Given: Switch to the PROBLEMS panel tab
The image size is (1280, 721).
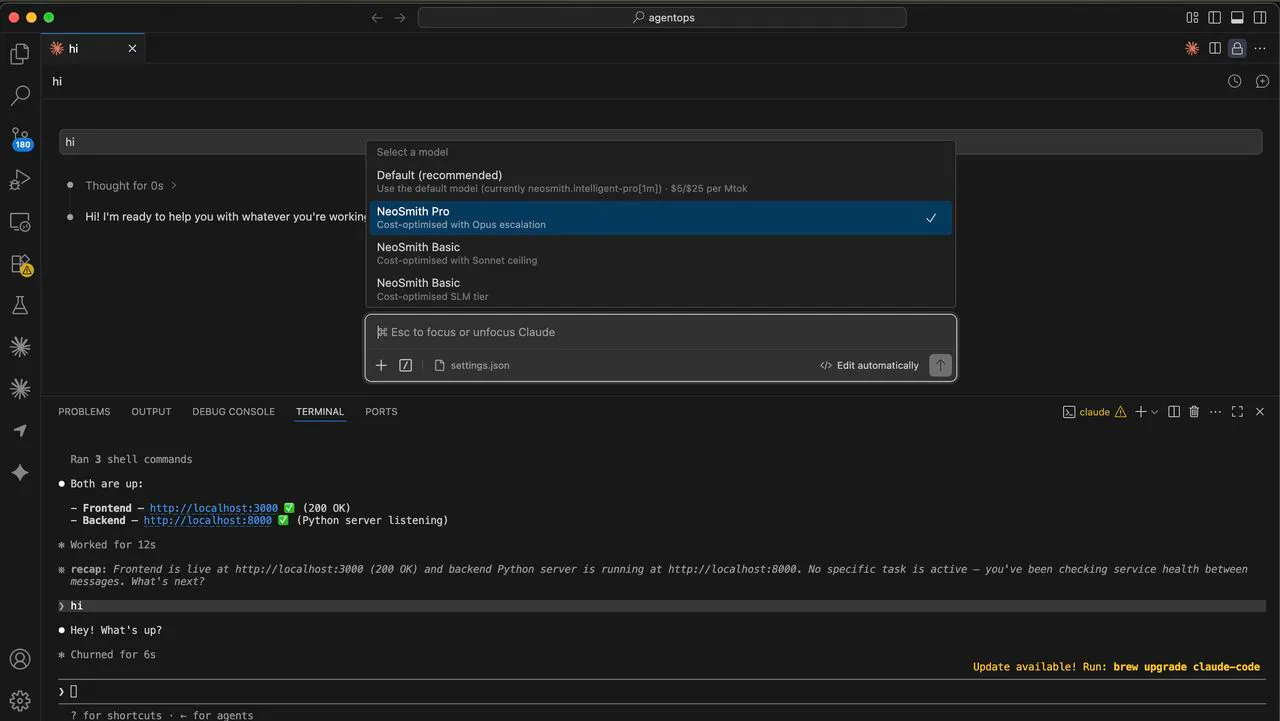Looking at the screenshot, I should coord(84,411).
